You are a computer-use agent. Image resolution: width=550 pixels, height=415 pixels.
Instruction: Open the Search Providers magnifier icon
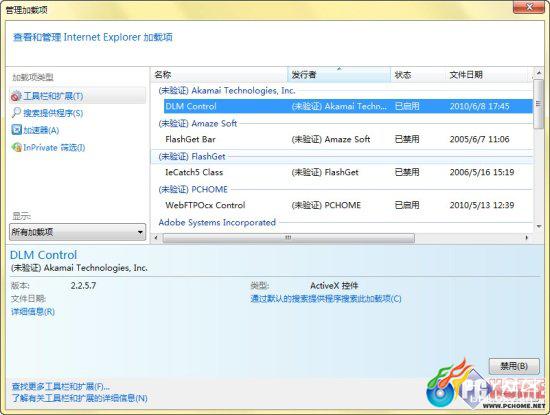click(x=16, y=113)
